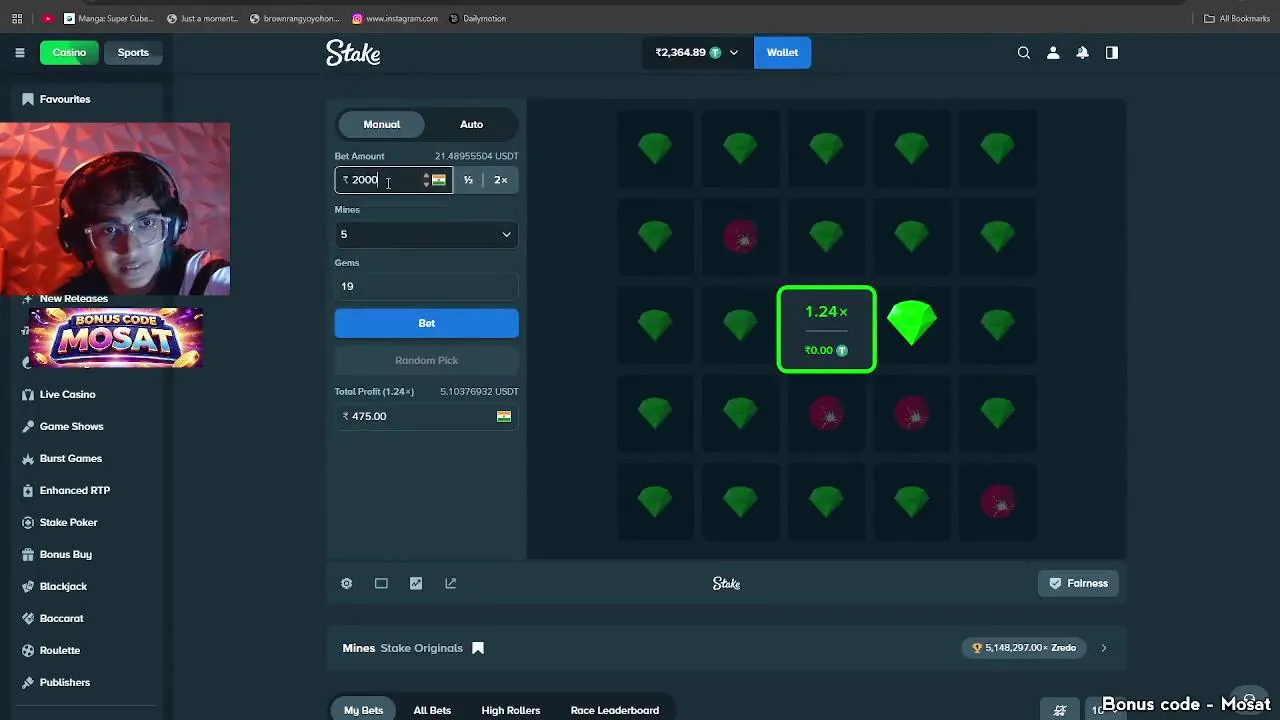Click the 5.10376932 USDT profit text
This screenshot has height=720, width=1280.
click(x=479, y=391)
